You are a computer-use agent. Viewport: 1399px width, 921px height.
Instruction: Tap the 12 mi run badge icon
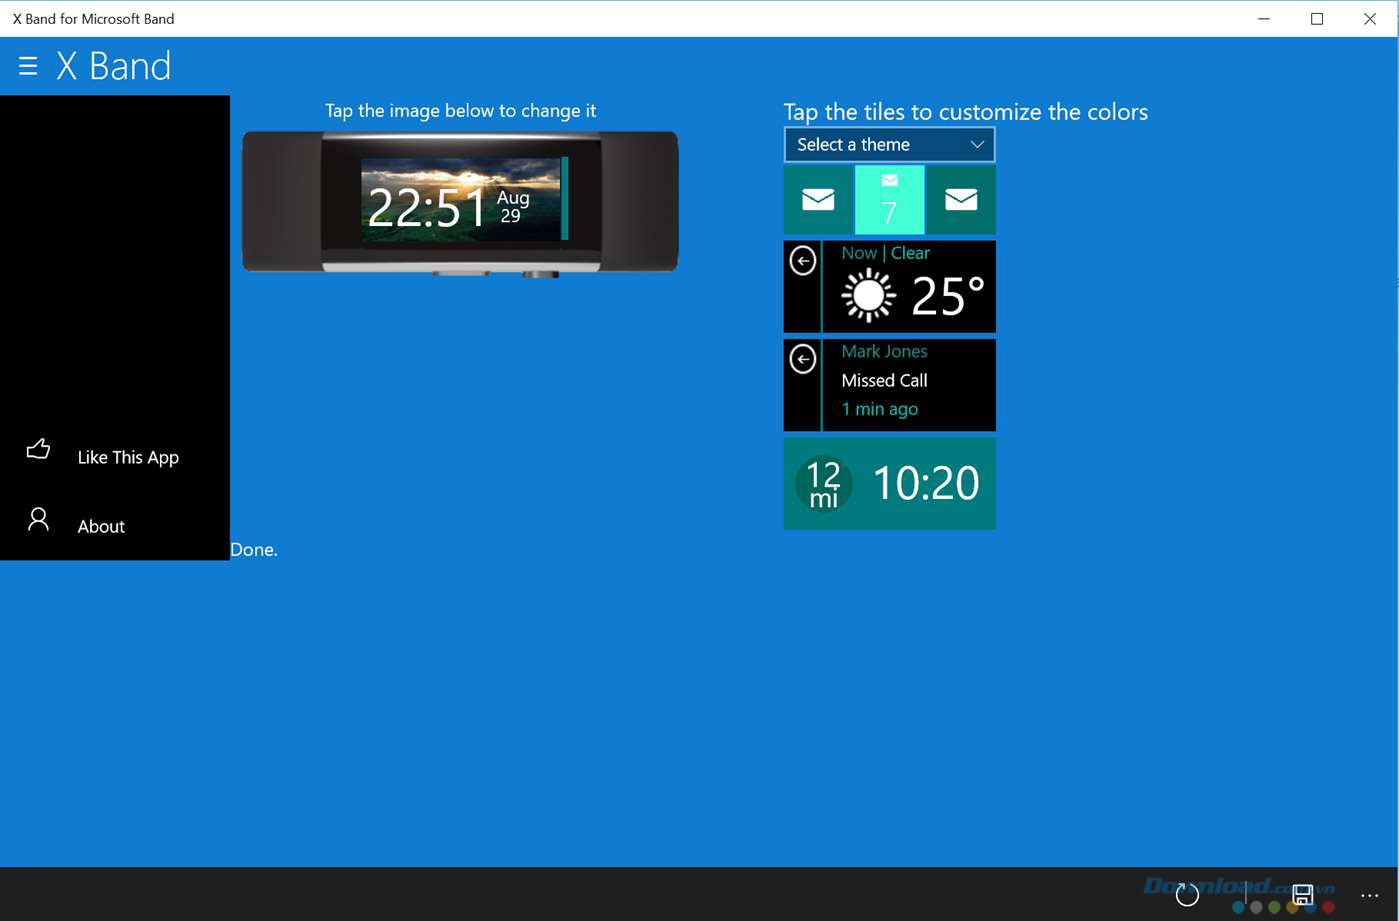pyautogui.click(x=823, y=484)
